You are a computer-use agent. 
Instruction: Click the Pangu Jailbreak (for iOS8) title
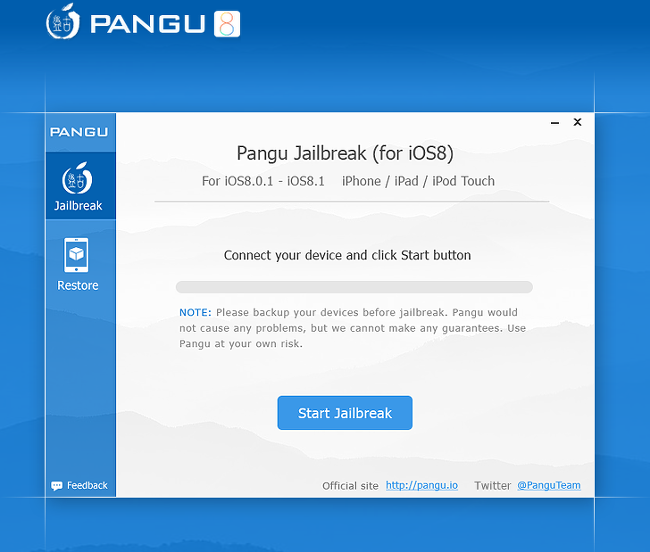[x=345, y=153]
